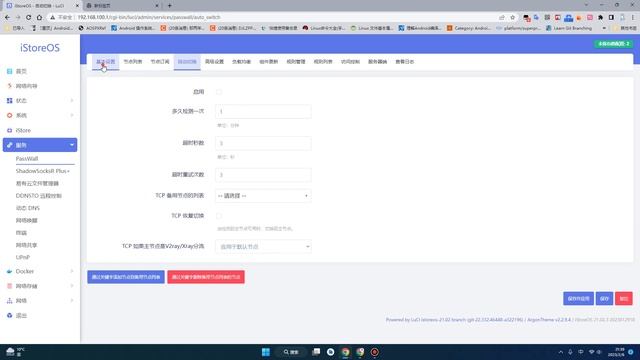Click the timeout seconds (超时秒数) input field
This screenshot has width=640, height=360.
click(x=263, y=143)
